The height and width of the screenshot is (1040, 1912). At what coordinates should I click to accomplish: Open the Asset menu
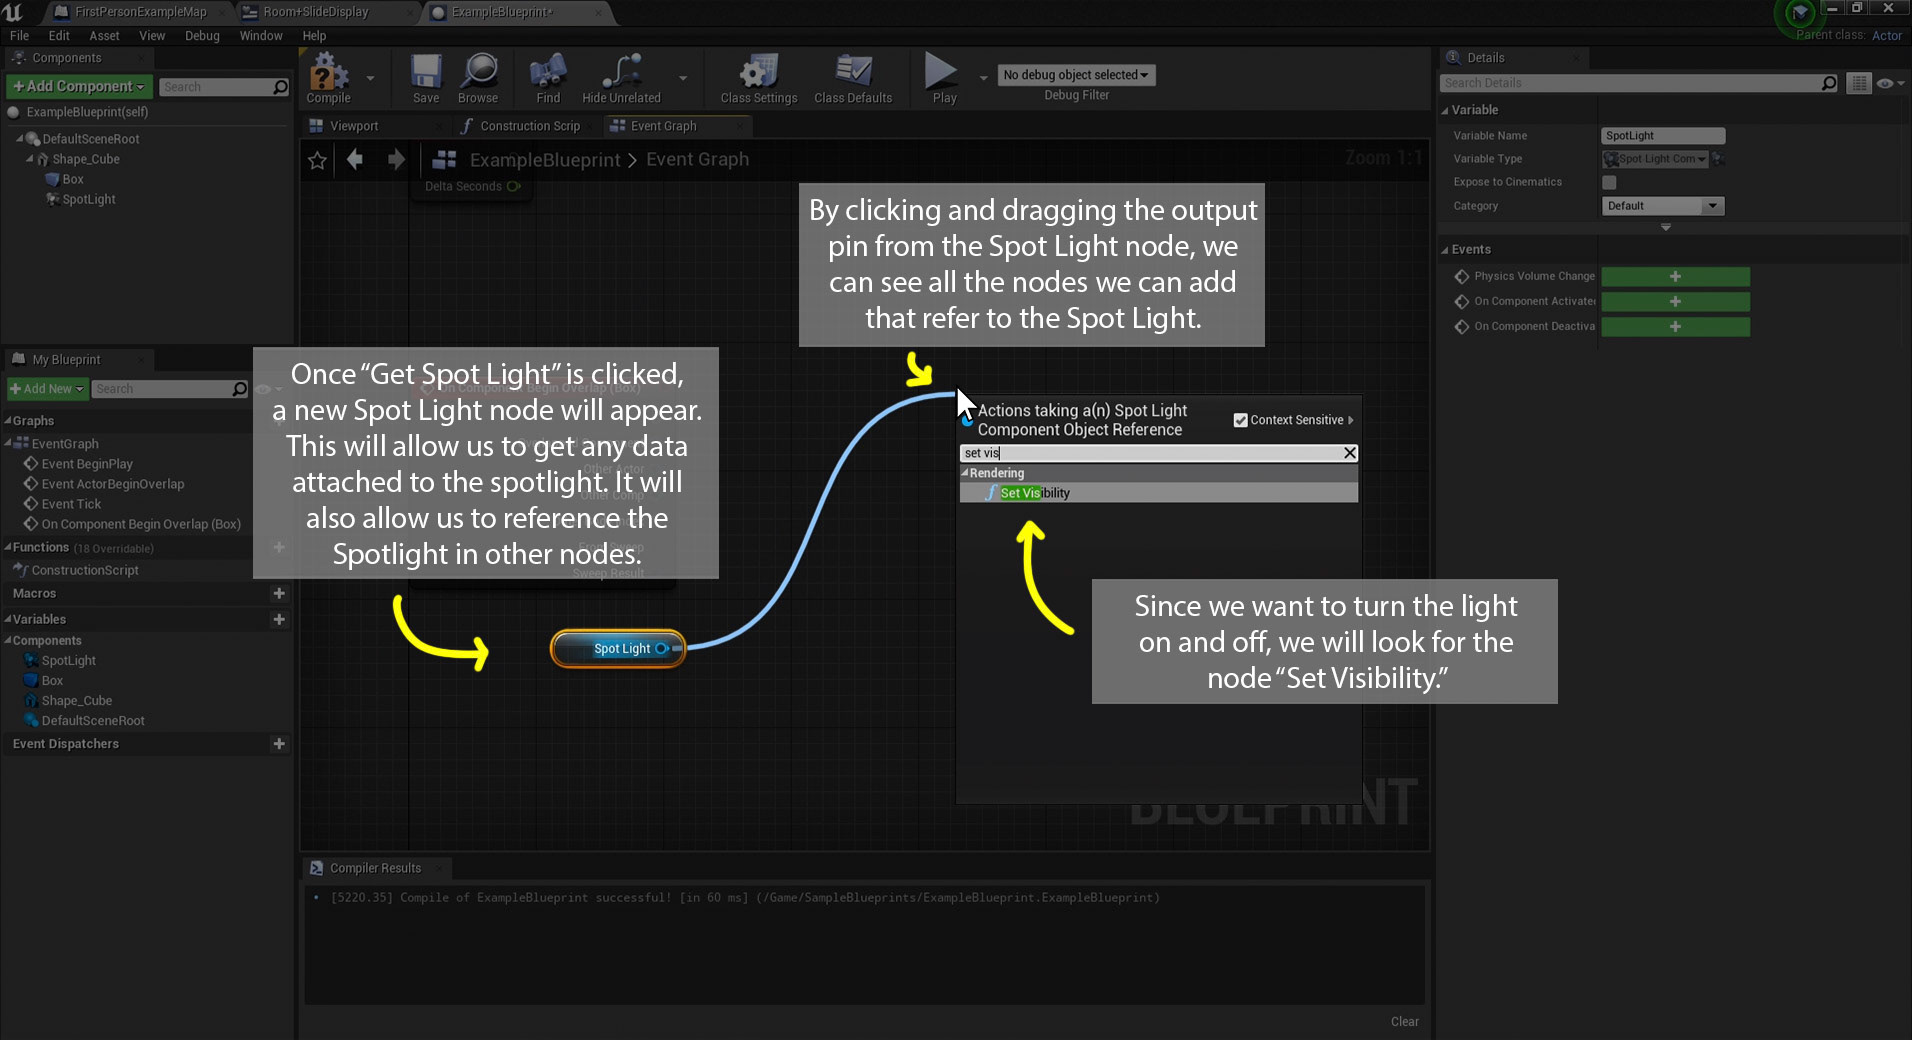tap(104, 35)
